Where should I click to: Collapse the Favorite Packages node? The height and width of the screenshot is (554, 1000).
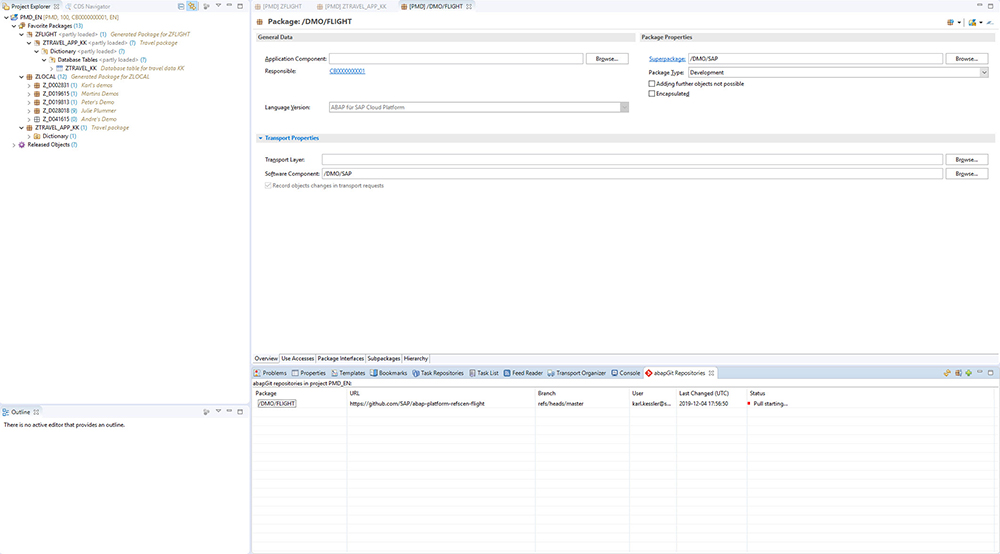click(x=14, y=26)
